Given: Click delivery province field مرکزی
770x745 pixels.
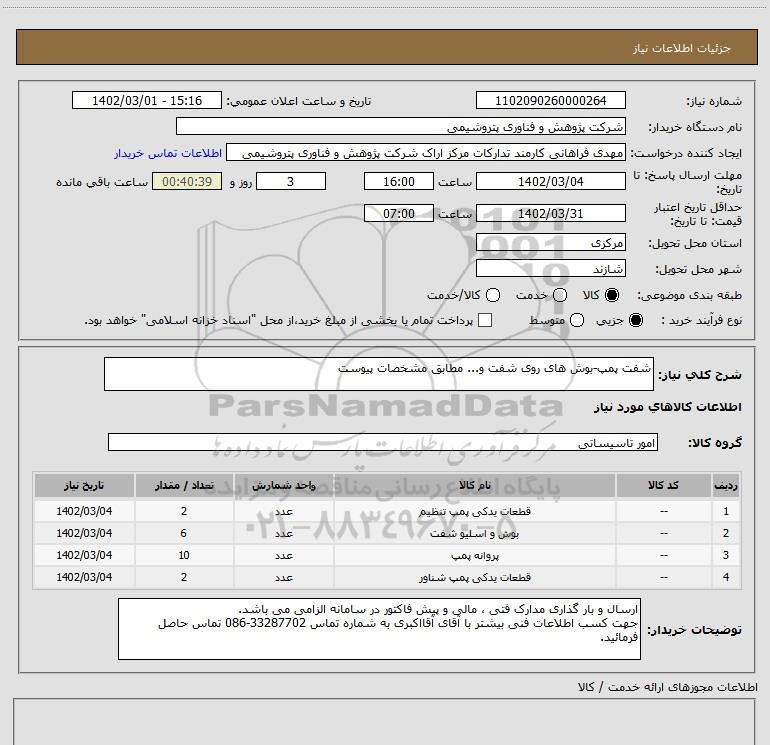Looking at the screenshot, I should 550,242.
